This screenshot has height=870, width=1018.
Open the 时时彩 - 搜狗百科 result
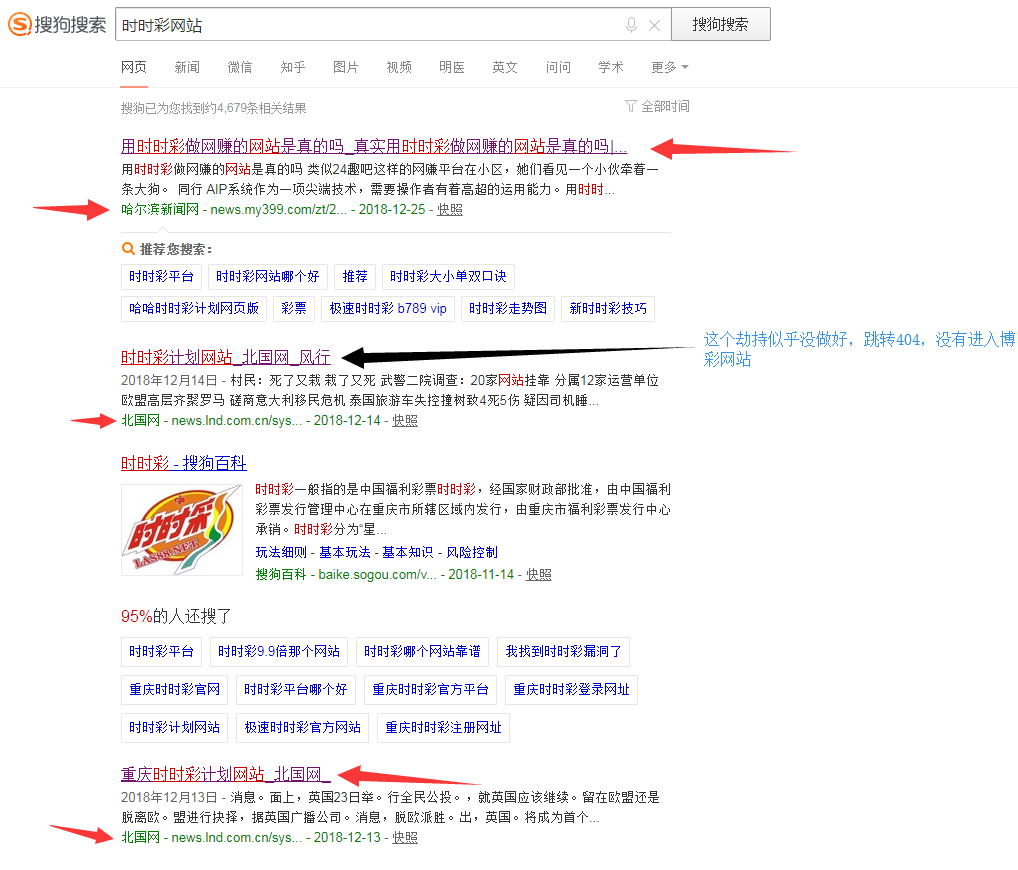point(184,463)
